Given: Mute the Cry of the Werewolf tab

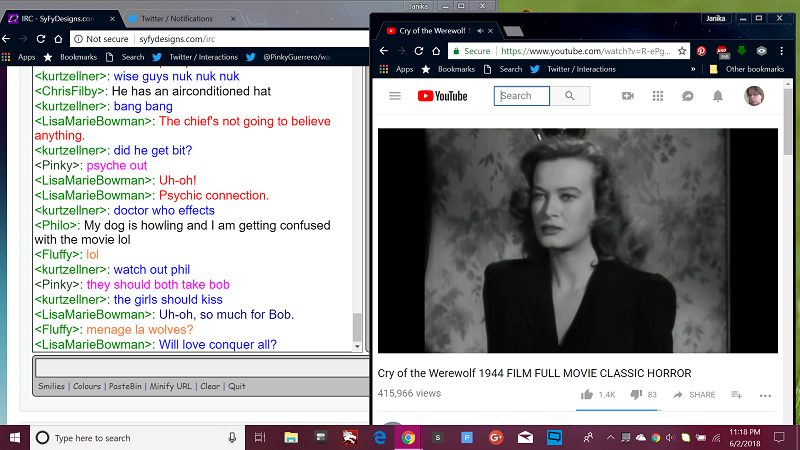Looking at the screenshot, I should tap(480, 31).
